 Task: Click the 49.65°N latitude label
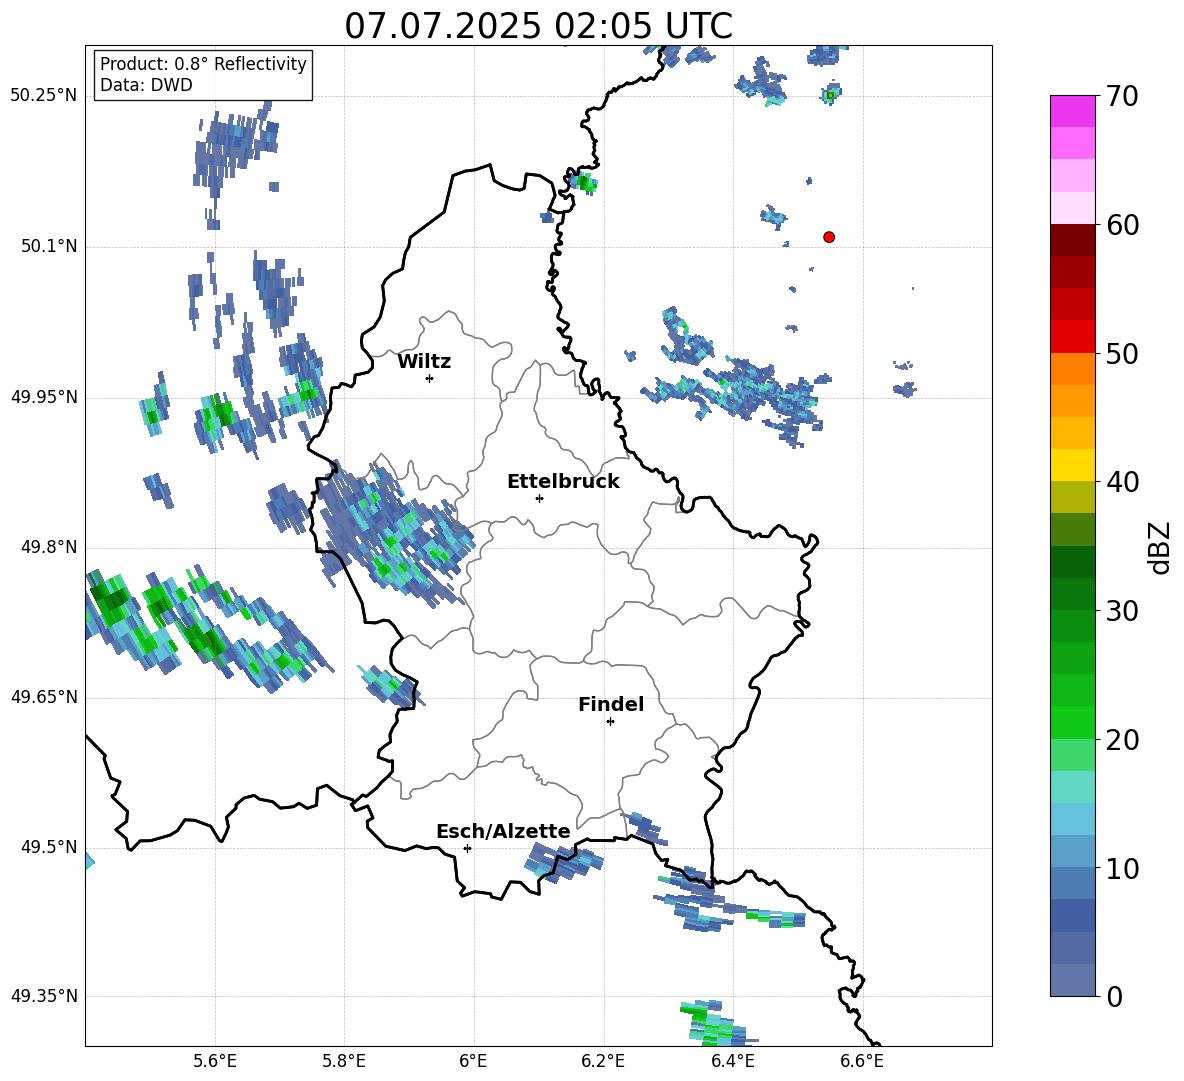[44, 697]
